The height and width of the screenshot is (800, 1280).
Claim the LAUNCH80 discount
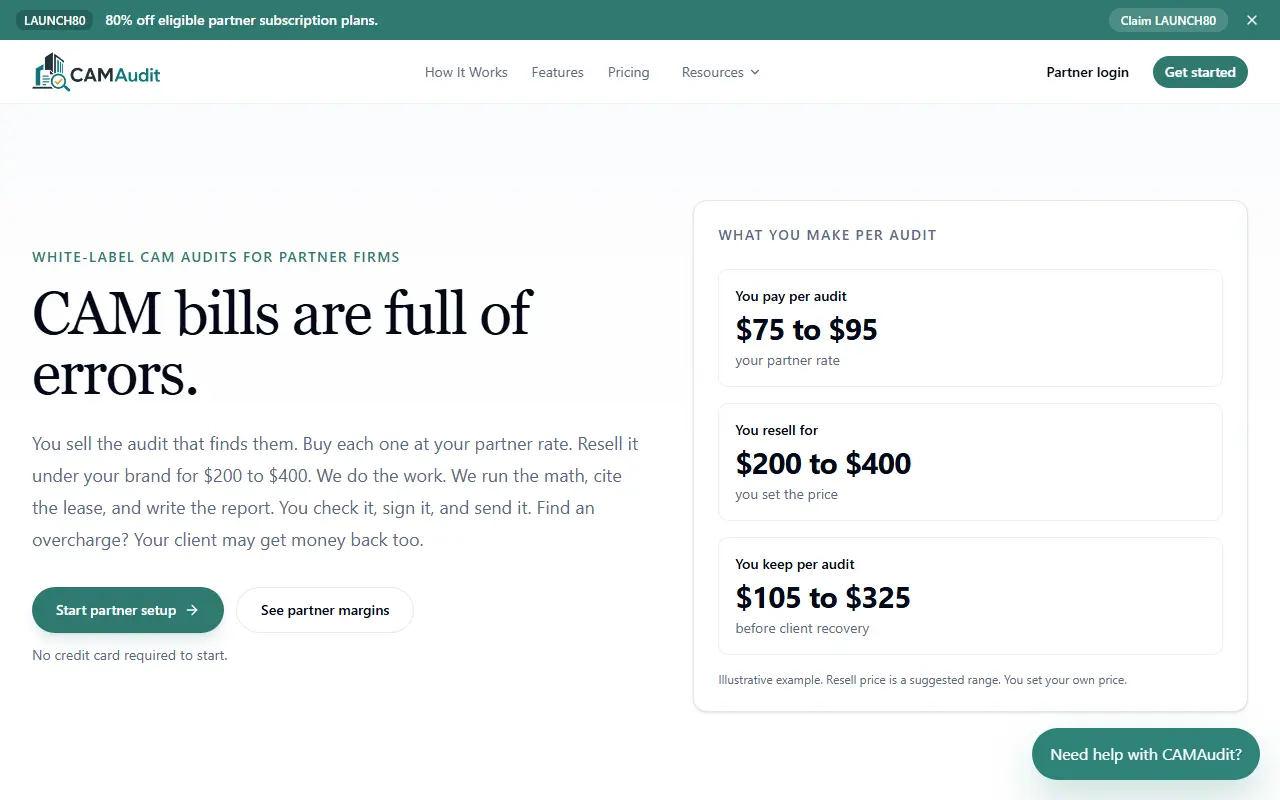point(1168,20)
